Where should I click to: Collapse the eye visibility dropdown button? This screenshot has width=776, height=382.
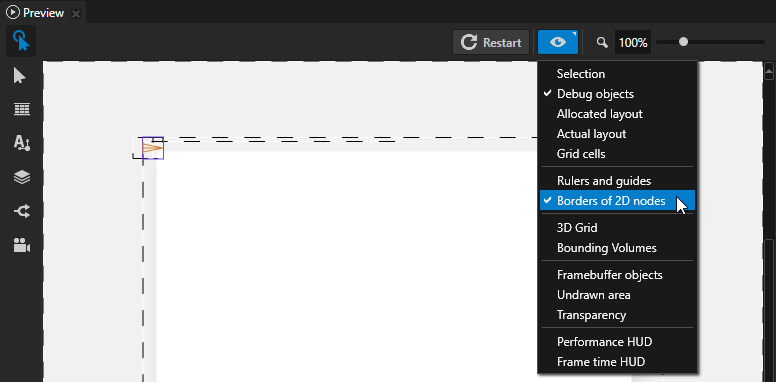point(558,42)
